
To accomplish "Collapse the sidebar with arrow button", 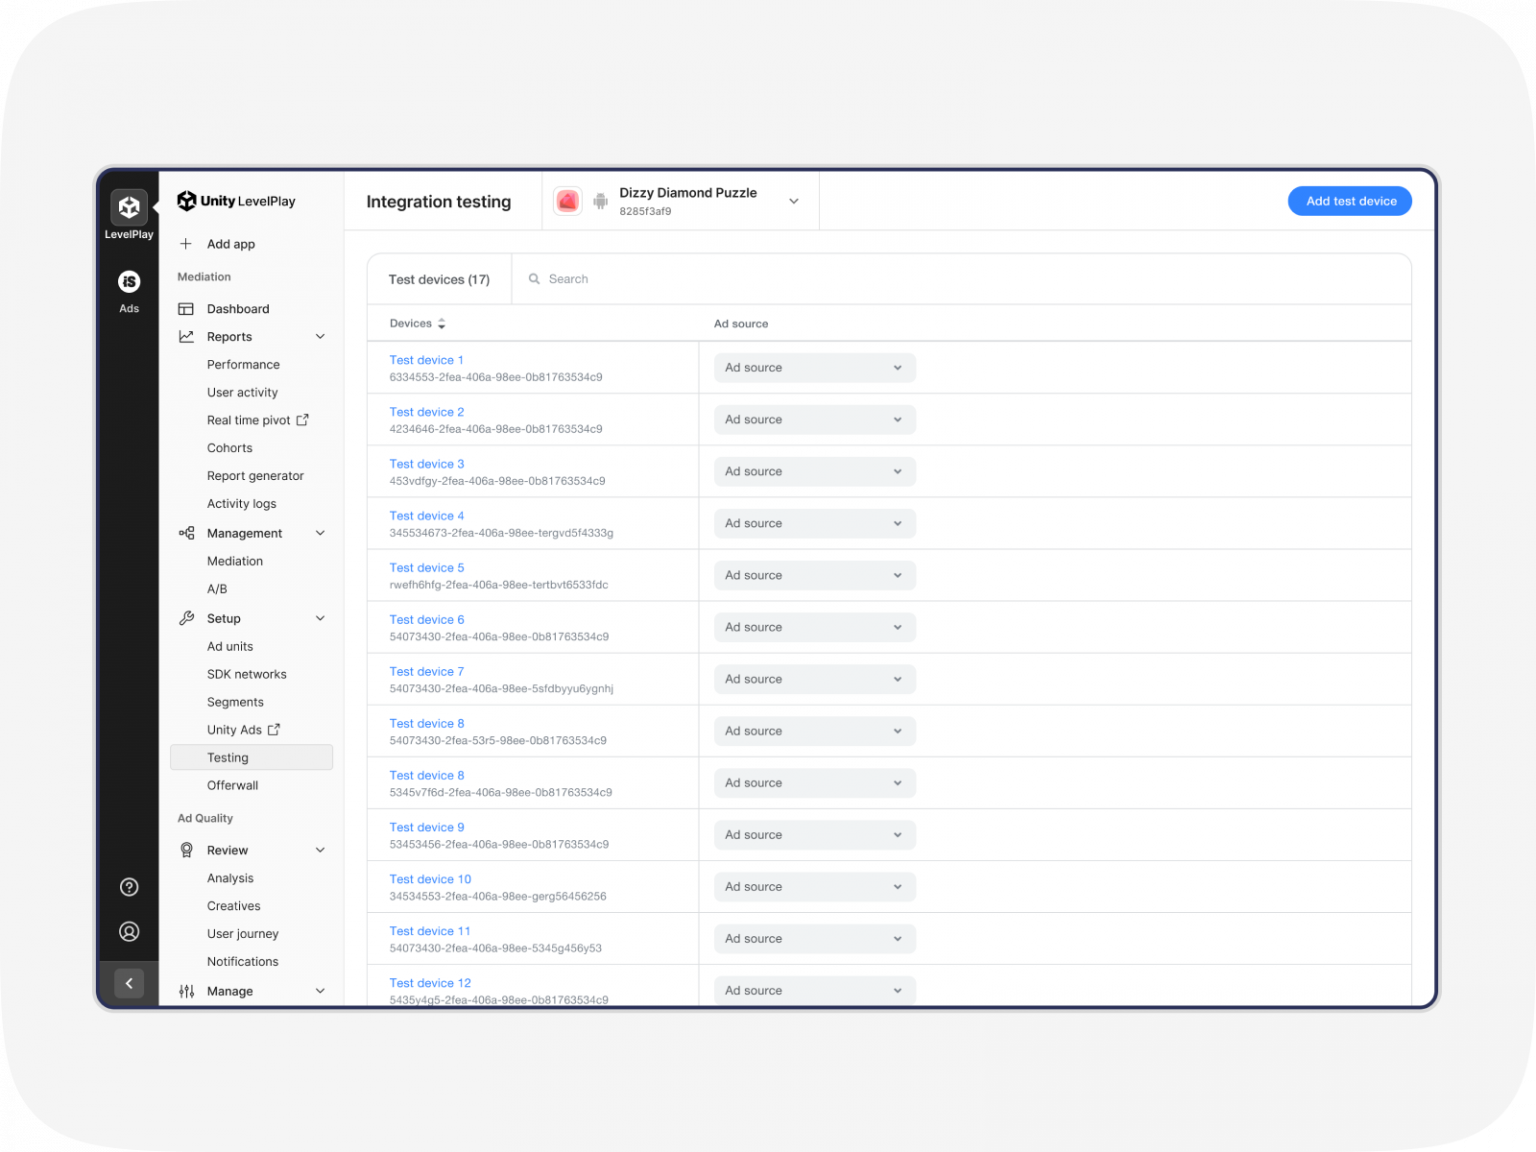I will point(129,983).
